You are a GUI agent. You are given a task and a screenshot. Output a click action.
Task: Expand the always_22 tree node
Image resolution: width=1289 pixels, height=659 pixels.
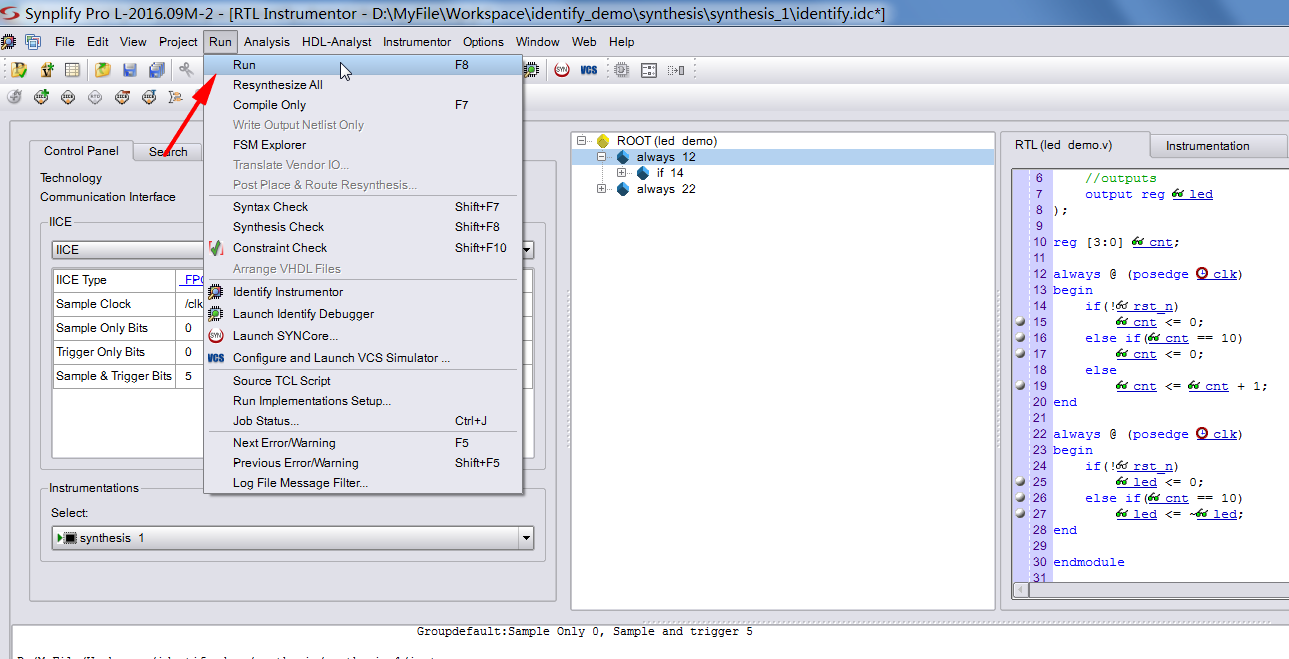click(x=602, y=189)
